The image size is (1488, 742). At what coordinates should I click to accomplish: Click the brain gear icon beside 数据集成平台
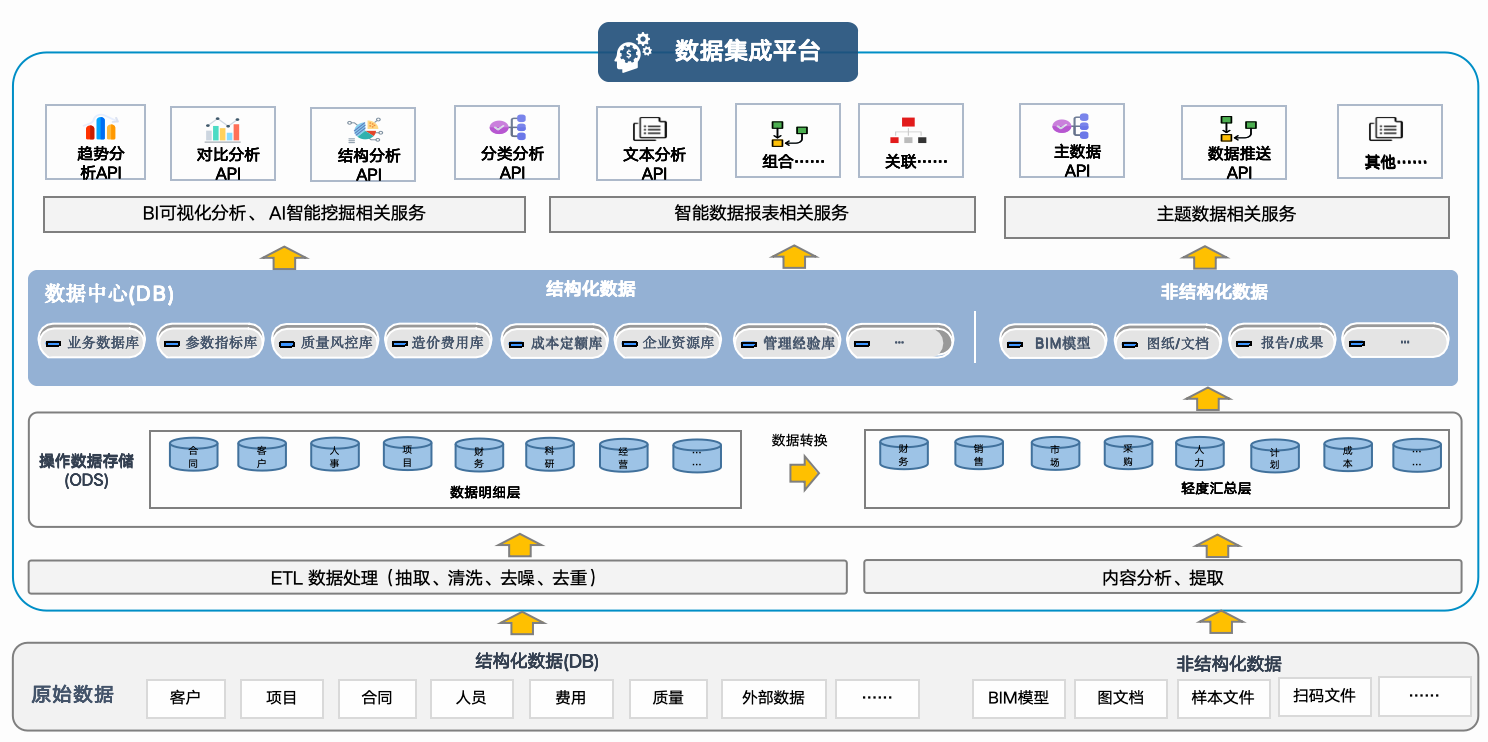tap(633, 52)
